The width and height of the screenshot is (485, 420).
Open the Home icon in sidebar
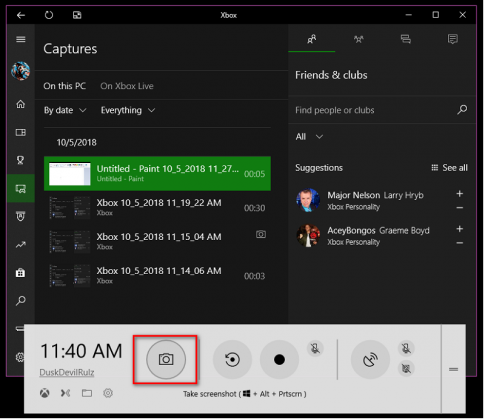pos(21,104)
